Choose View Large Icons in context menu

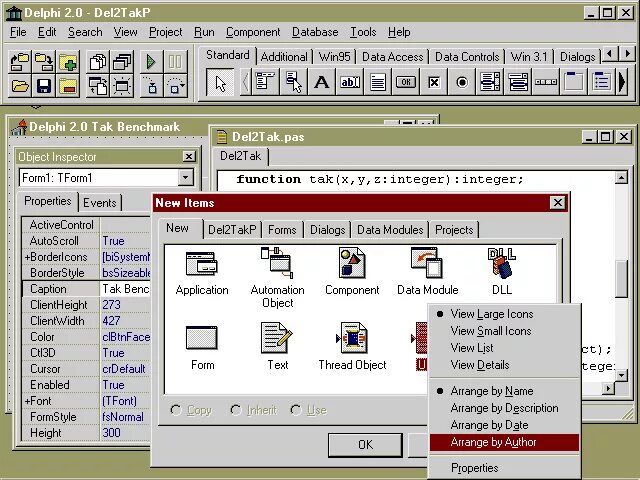[x=504, y=314]
